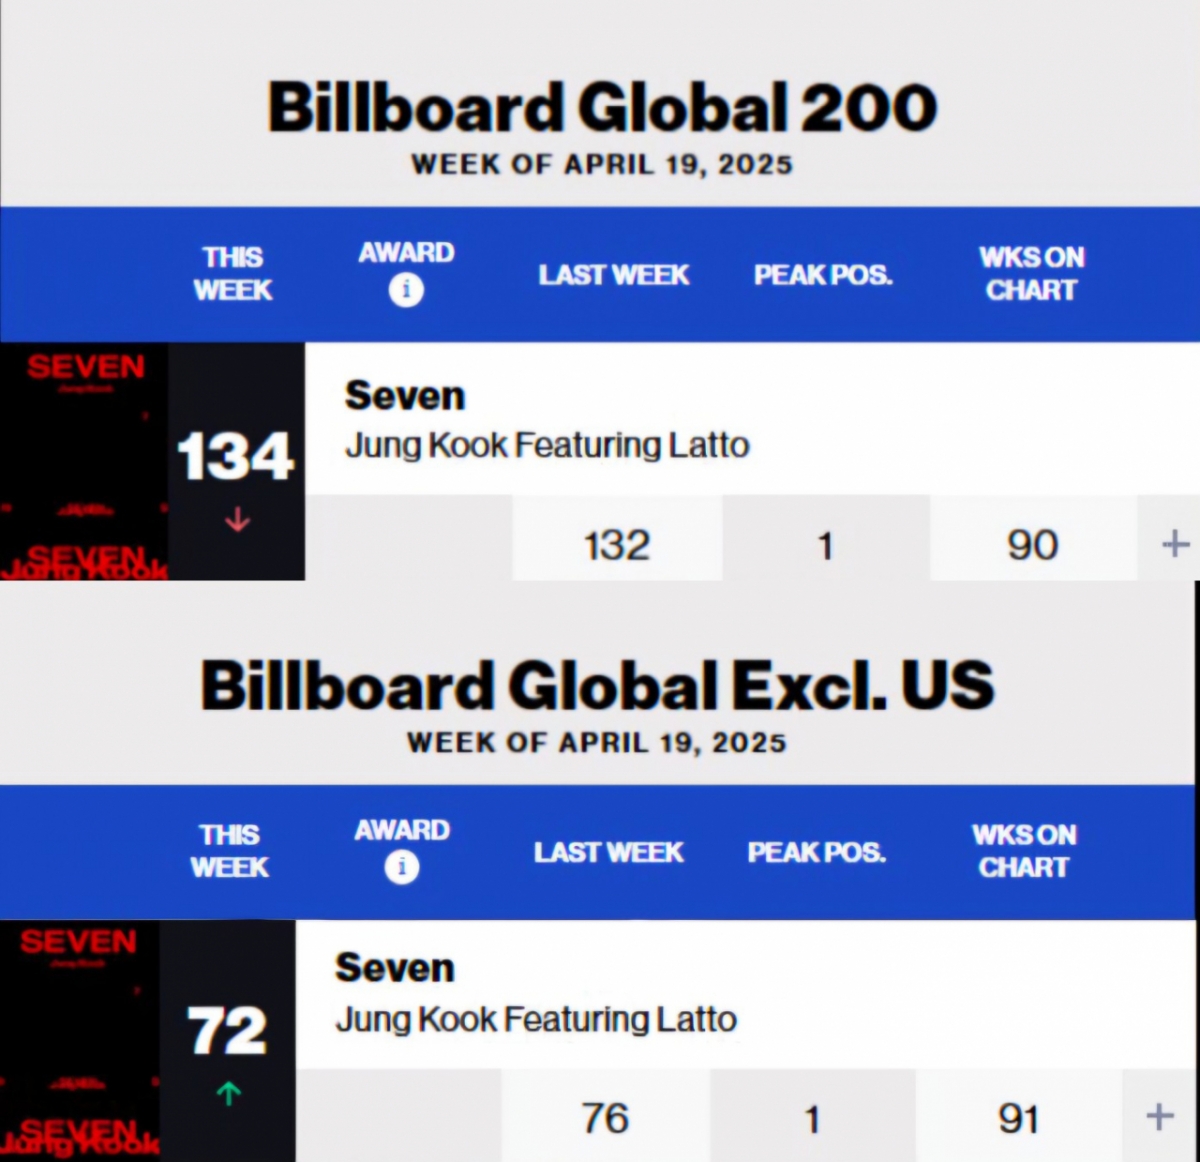Expand the Global Excl. US Seven row with plus
The width and height of the screenshot is (1200, 1162).
[1159, 1116]
